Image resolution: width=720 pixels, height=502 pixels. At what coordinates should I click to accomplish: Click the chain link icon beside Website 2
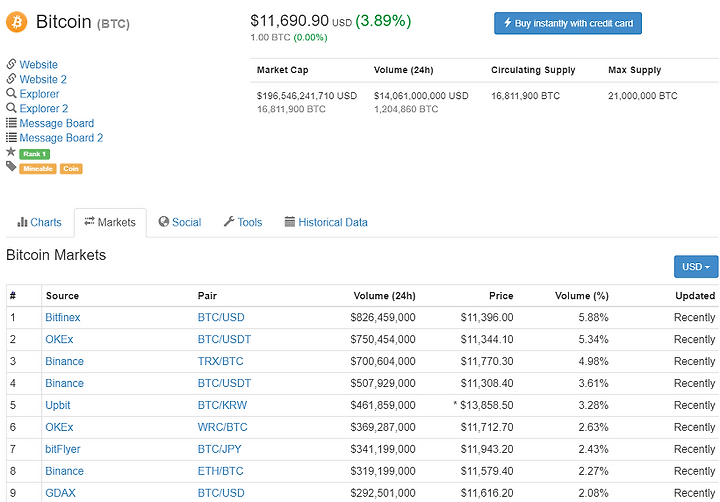[11, 79]
